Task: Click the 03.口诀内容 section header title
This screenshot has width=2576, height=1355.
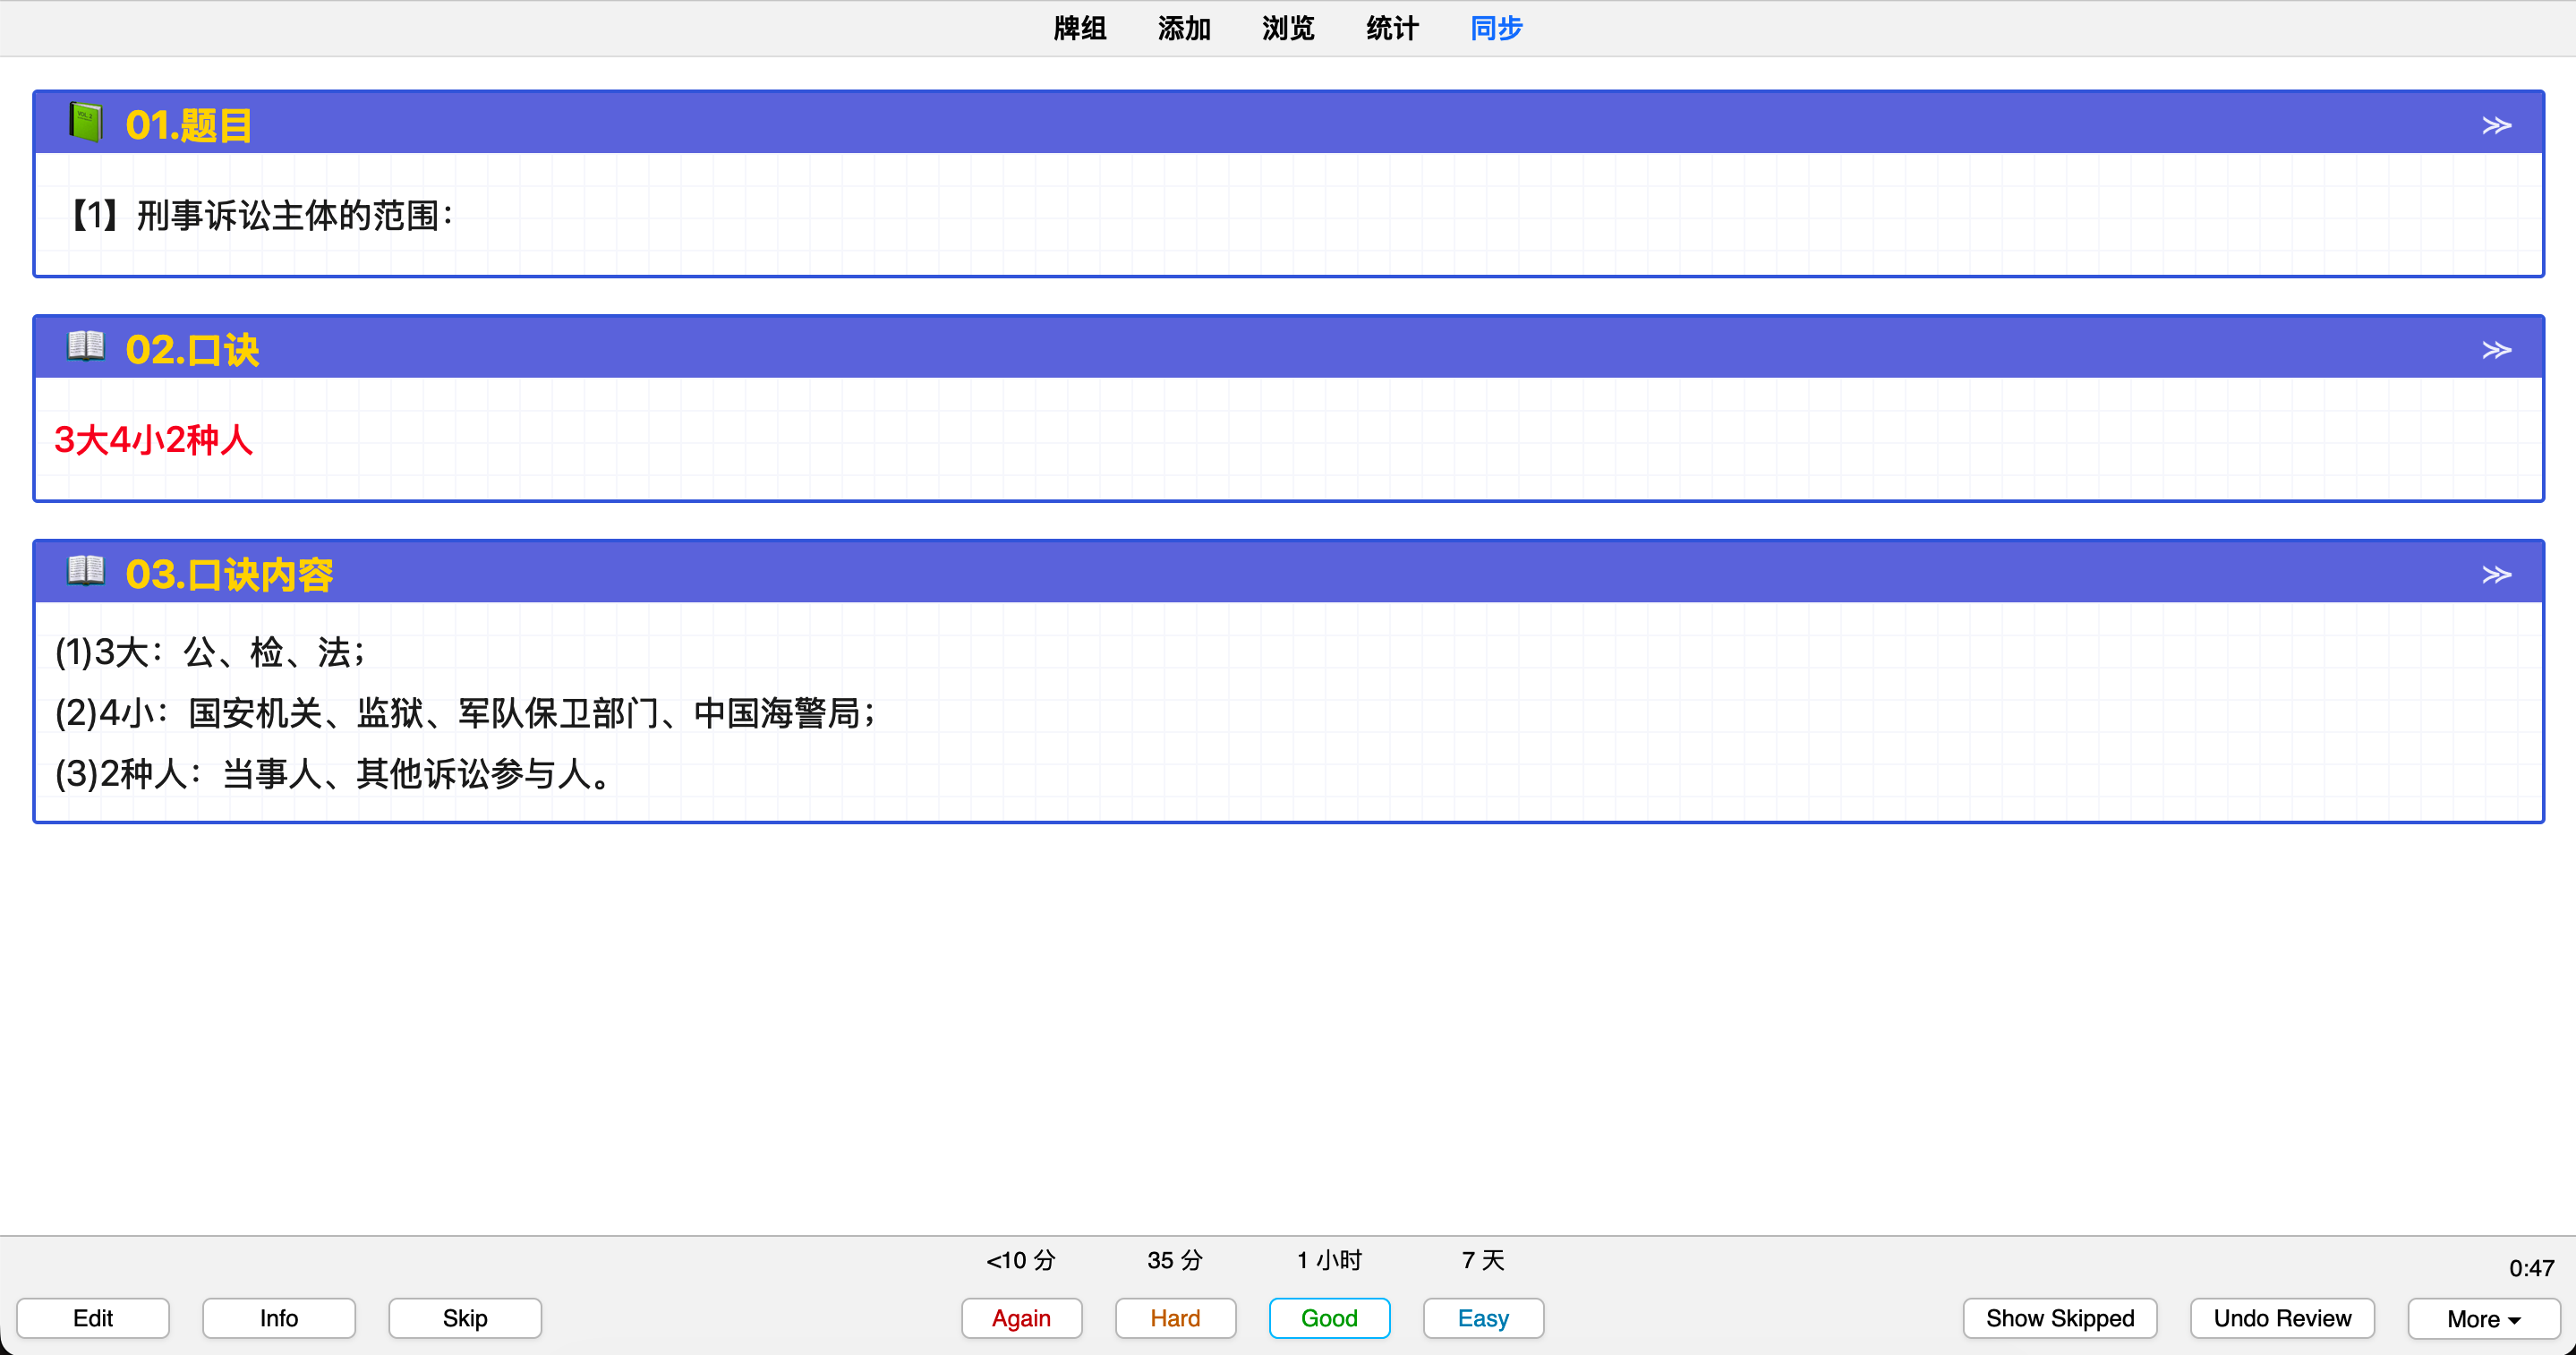Action: pyautogui.click(x=229, y=575)
